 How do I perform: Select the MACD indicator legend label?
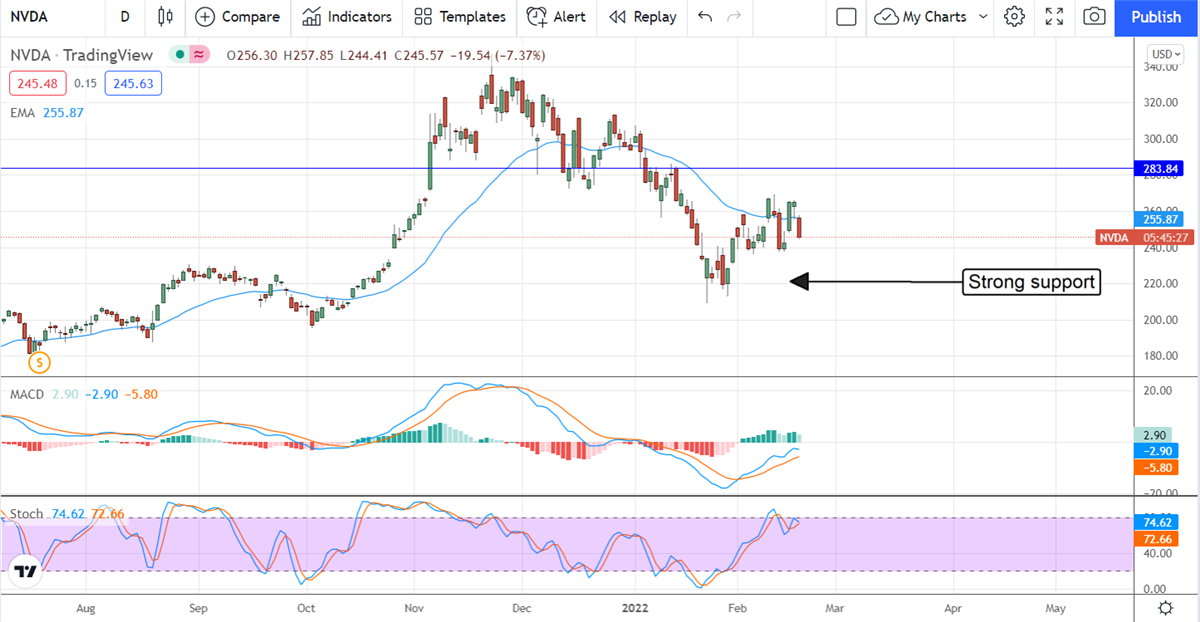[x=27, y=394]
